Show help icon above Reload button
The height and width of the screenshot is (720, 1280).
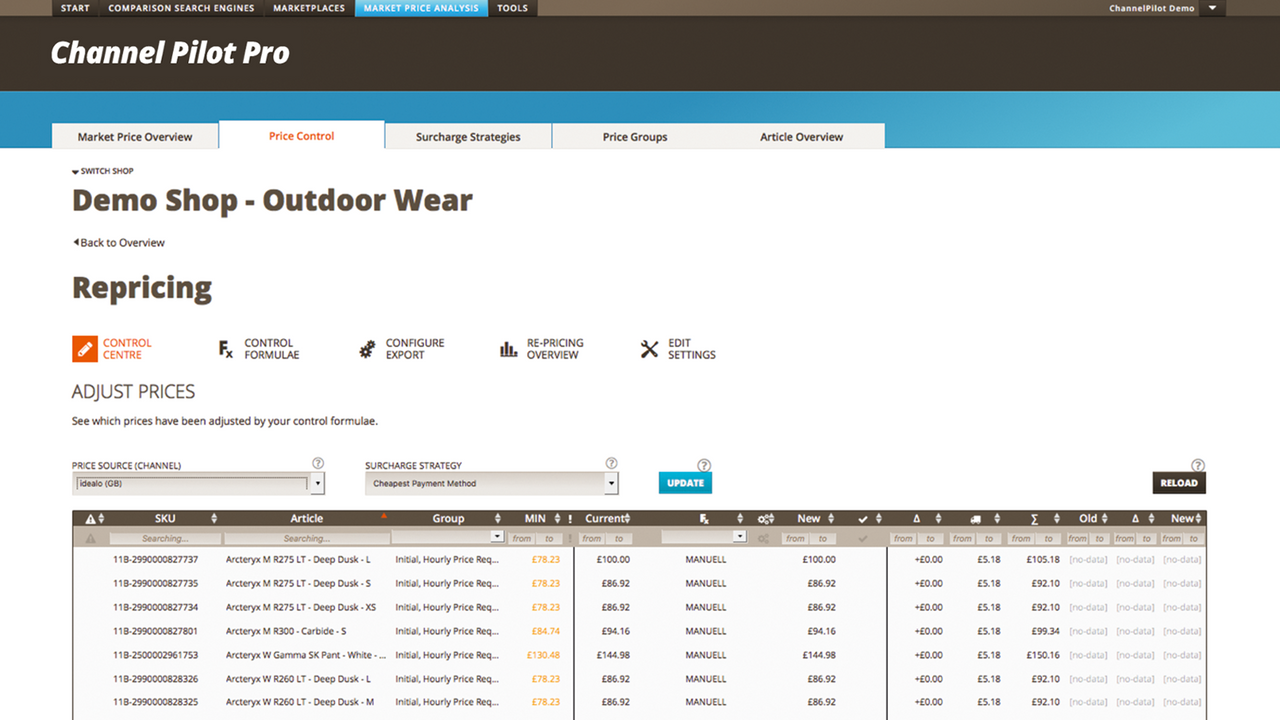click(1198, 465)
